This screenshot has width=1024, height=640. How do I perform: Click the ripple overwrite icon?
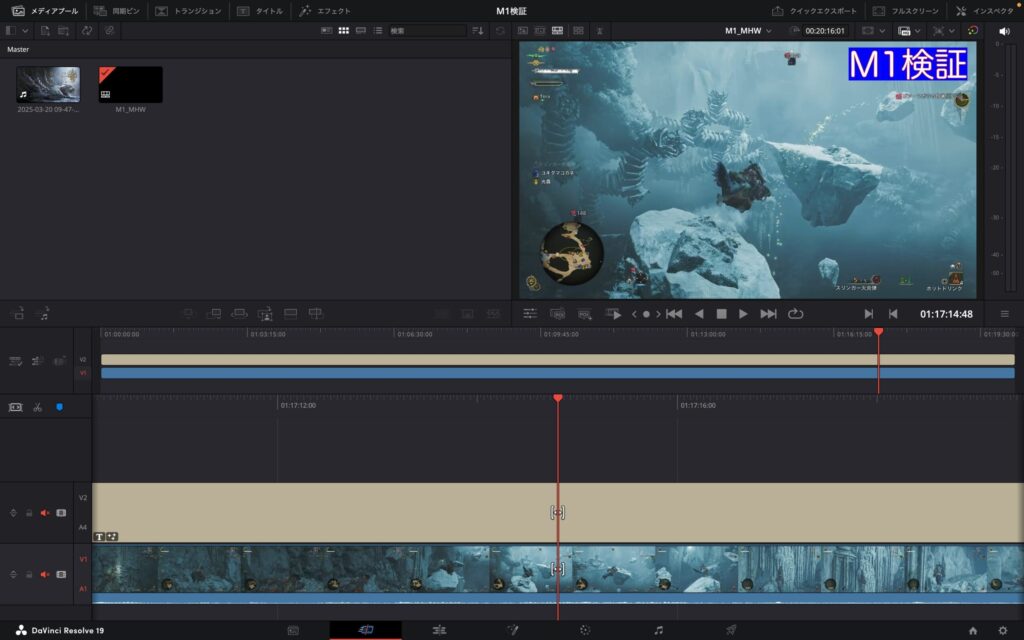click(x=239, y=314)
